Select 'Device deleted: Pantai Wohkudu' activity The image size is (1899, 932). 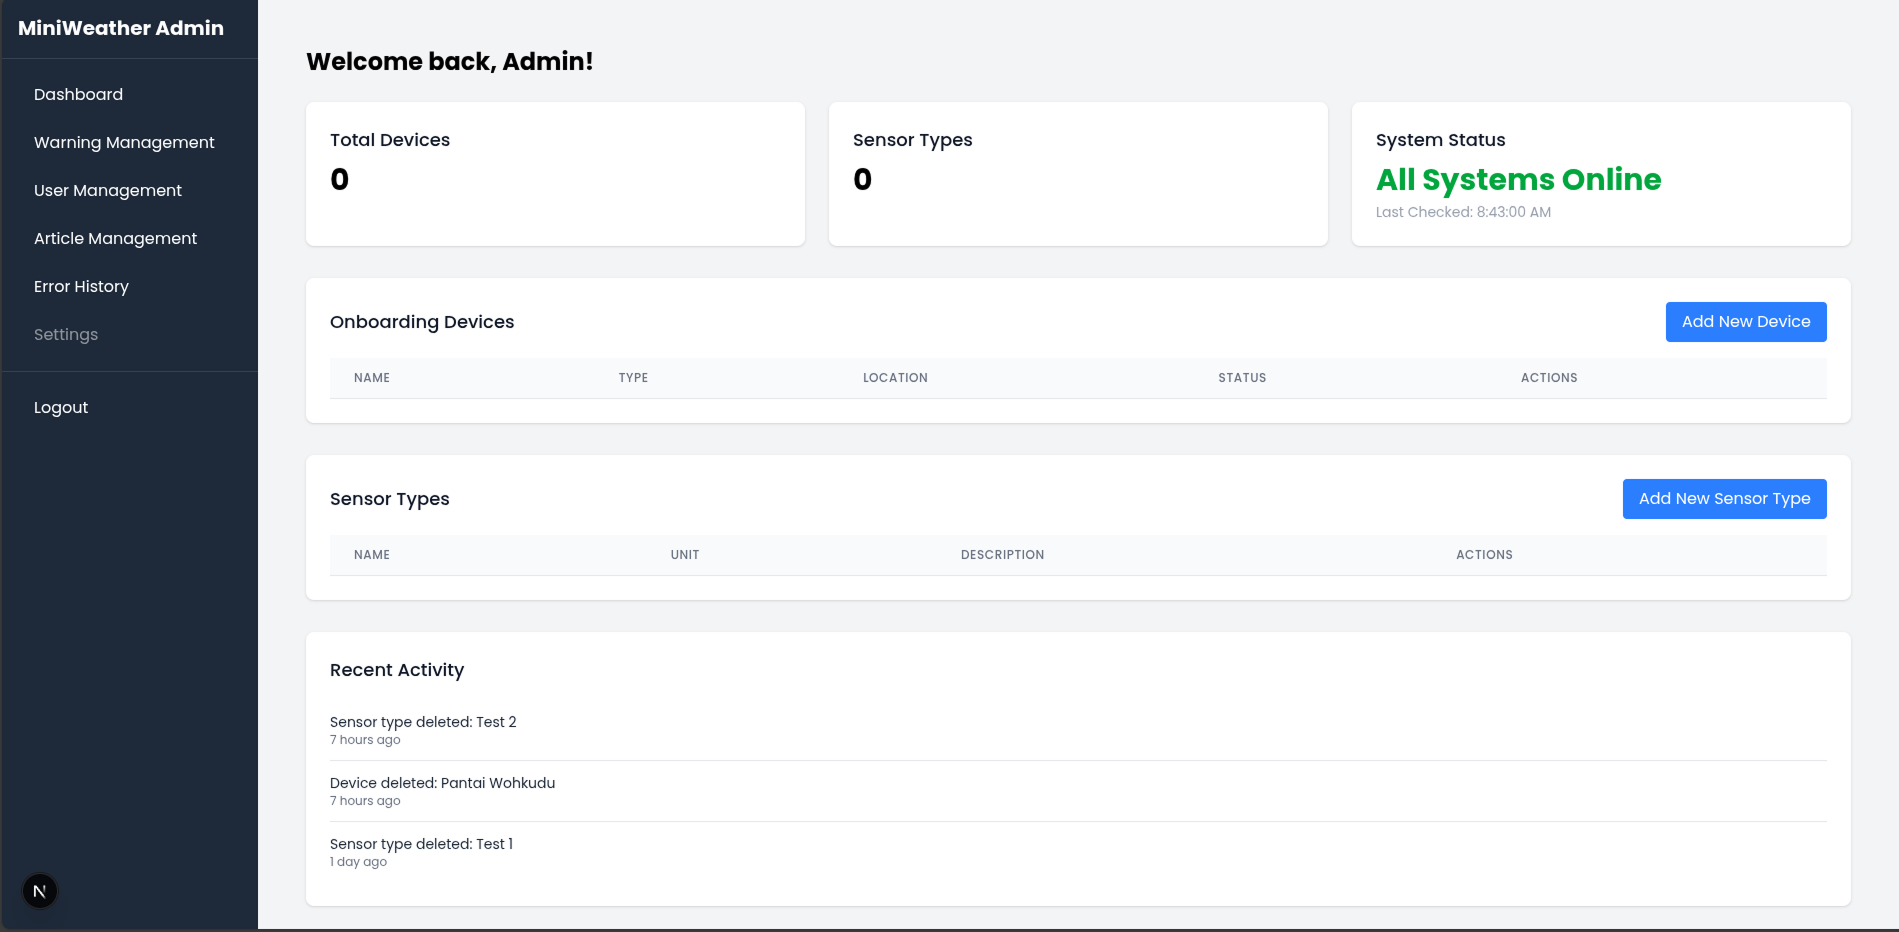(x=442, y=783)
